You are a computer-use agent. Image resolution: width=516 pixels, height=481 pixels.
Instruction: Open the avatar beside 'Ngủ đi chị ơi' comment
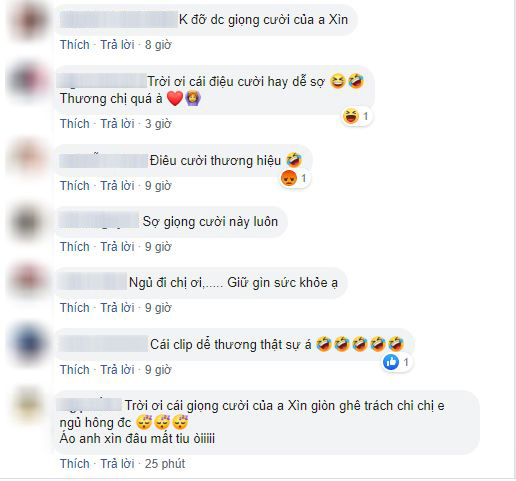[x=29, y=281]
